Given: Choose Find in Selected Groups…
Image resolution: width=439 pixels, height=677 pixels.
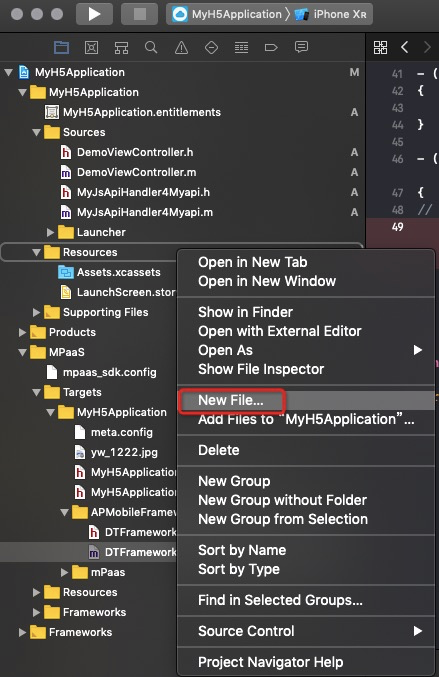Looking at the screenshot, I should click(306, 600).
